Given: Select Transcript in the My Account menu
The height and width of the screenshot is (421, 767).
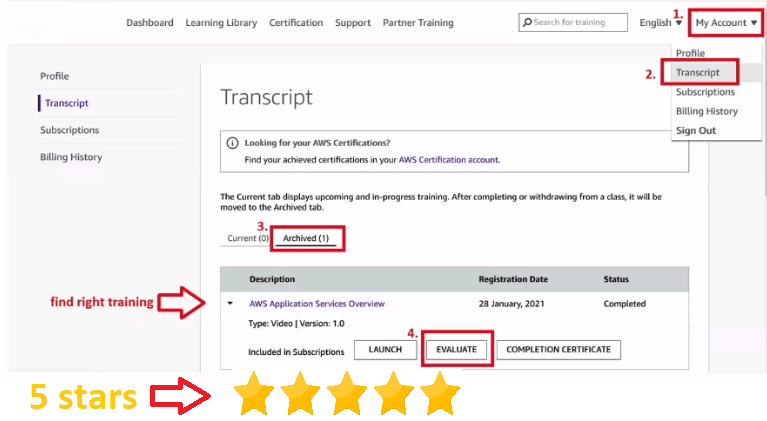Looking at the screenshot, I should click(x=698, y=72).
